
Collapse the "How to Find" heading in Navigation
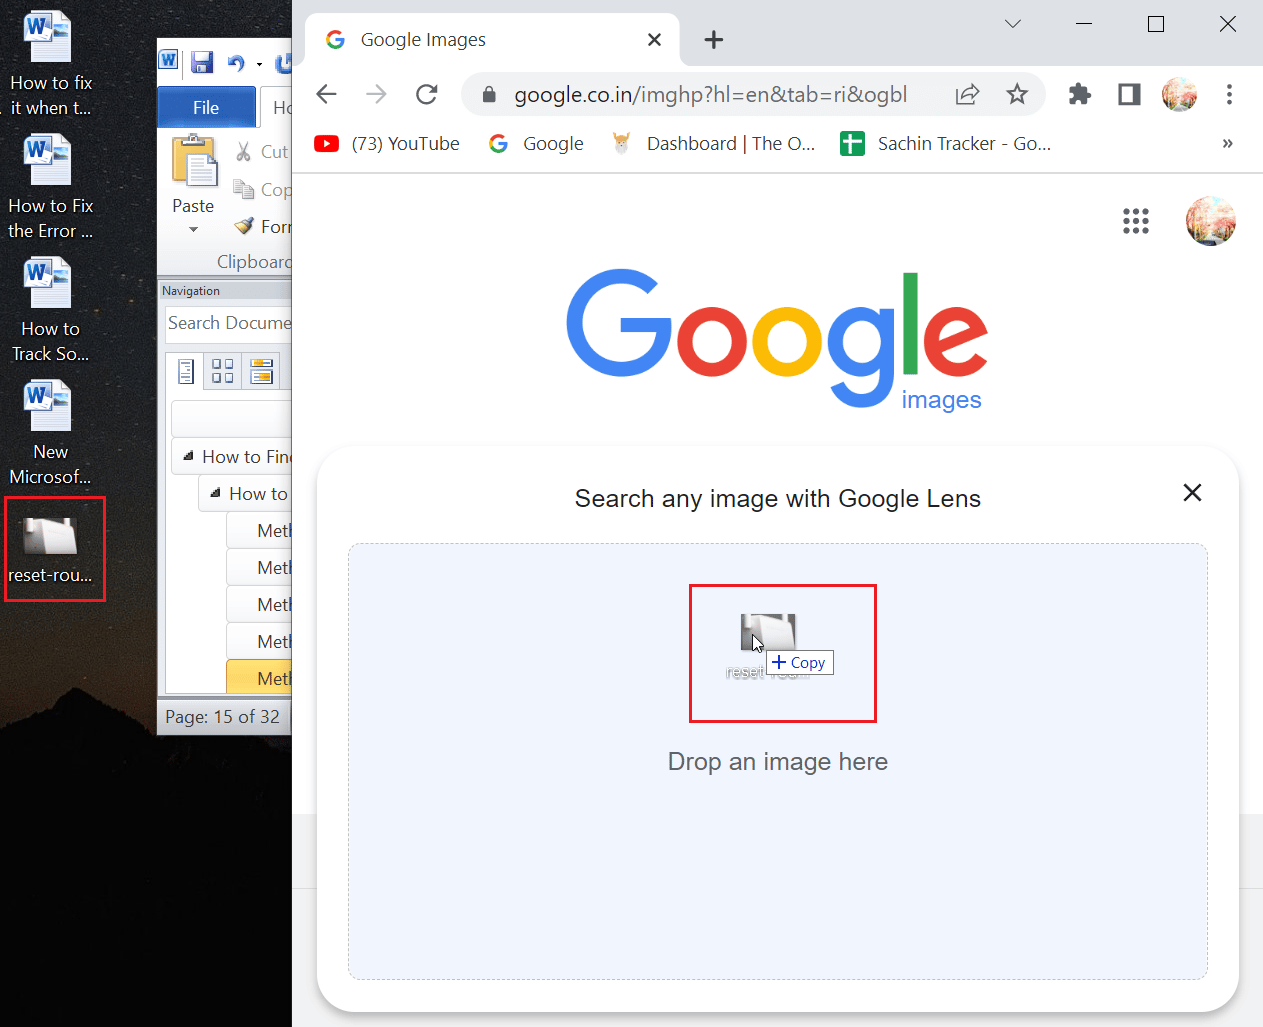click(x=186, y=456)
